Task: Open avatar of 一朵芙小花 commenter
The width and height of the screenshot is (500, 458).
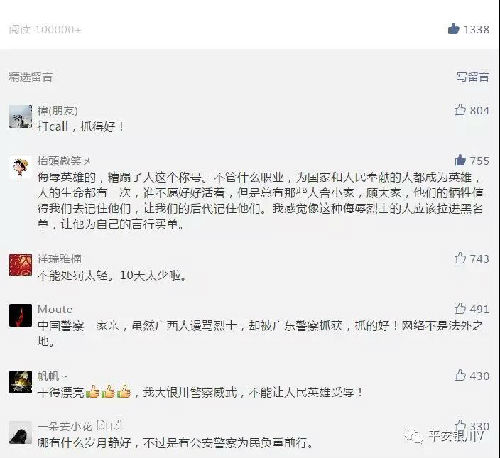Action: pos(20,432)
